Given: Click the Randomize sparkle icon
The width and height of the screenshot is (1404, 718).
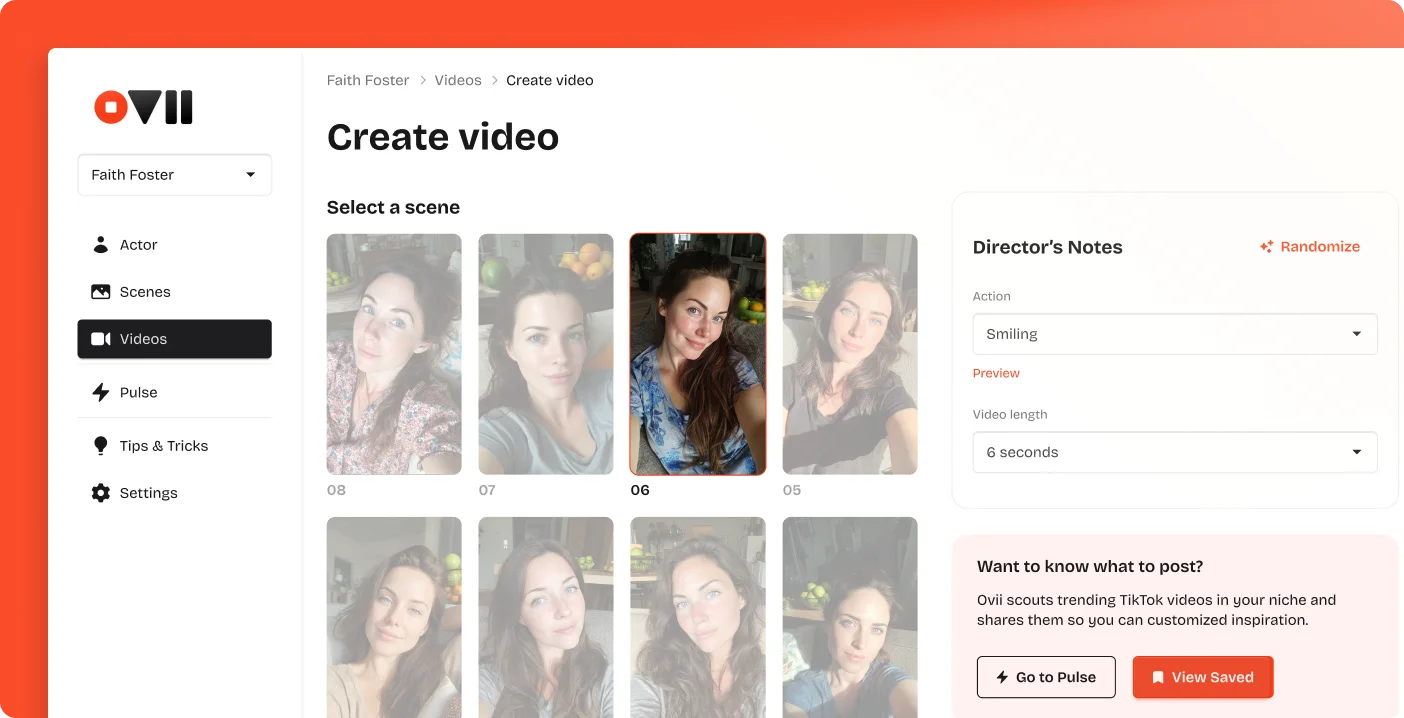Looking at the screenshot, I should point(1266,246).
